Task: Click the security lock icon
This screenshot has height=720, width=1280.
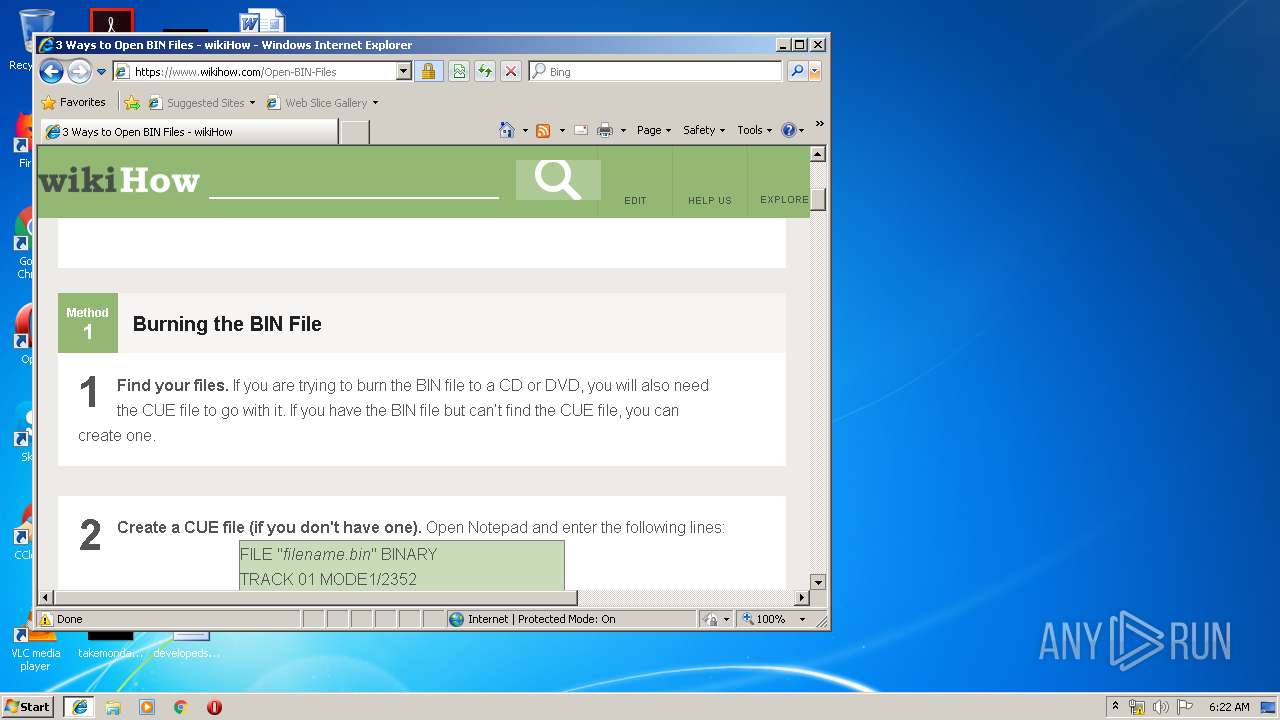Action: coord(428,72)
